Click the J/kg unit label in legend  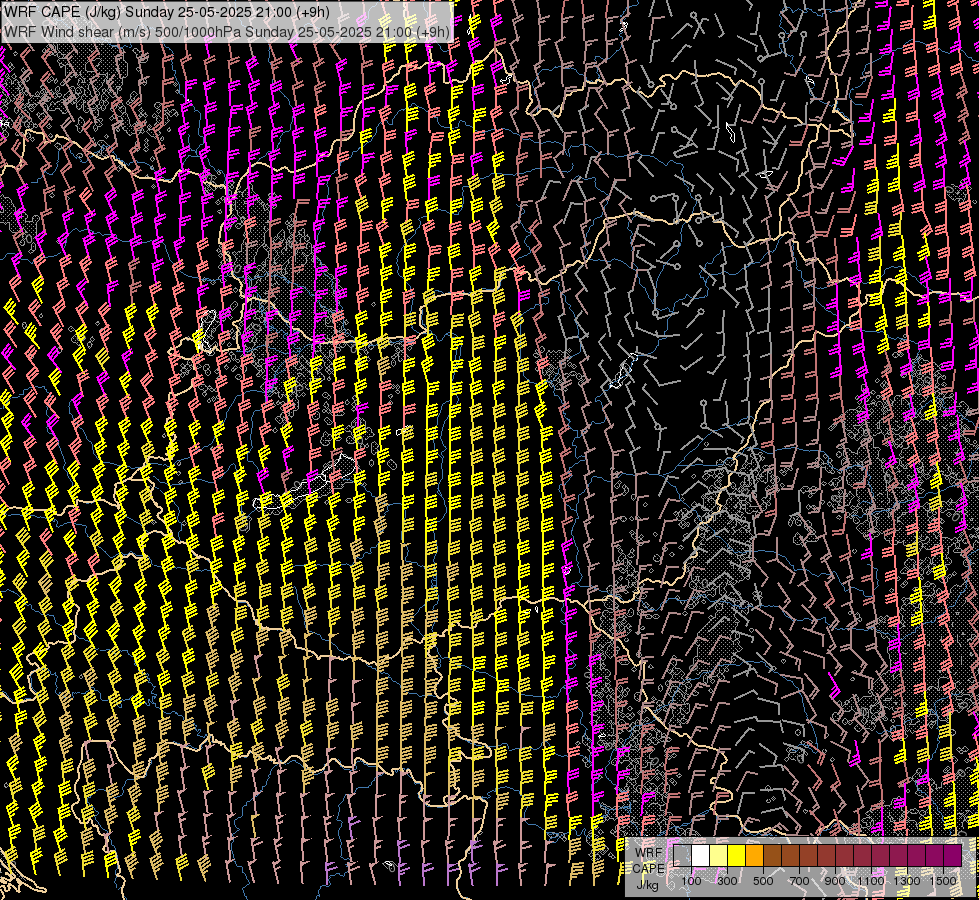click(x=648, y=885)
